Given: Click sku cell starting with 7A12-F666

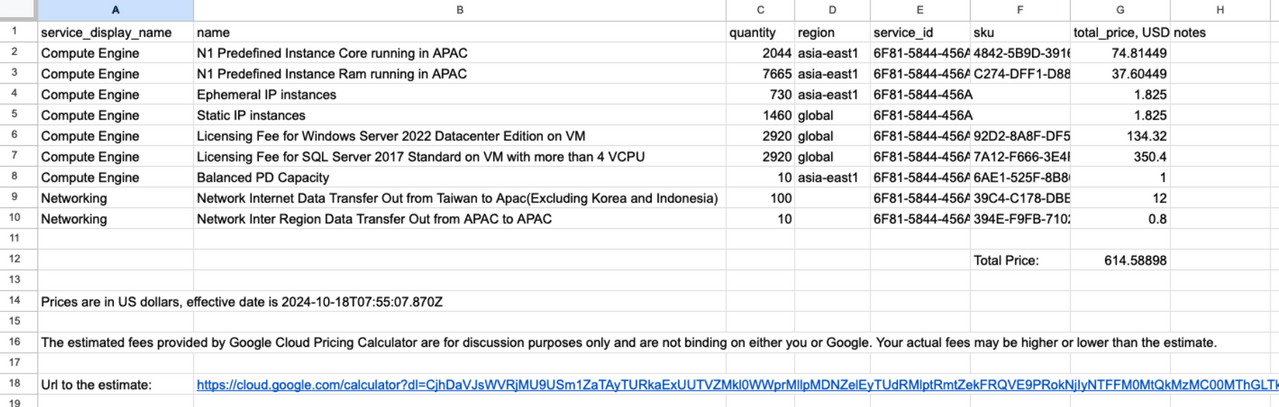Looking at the screenshot, I should pos(1020,157).
